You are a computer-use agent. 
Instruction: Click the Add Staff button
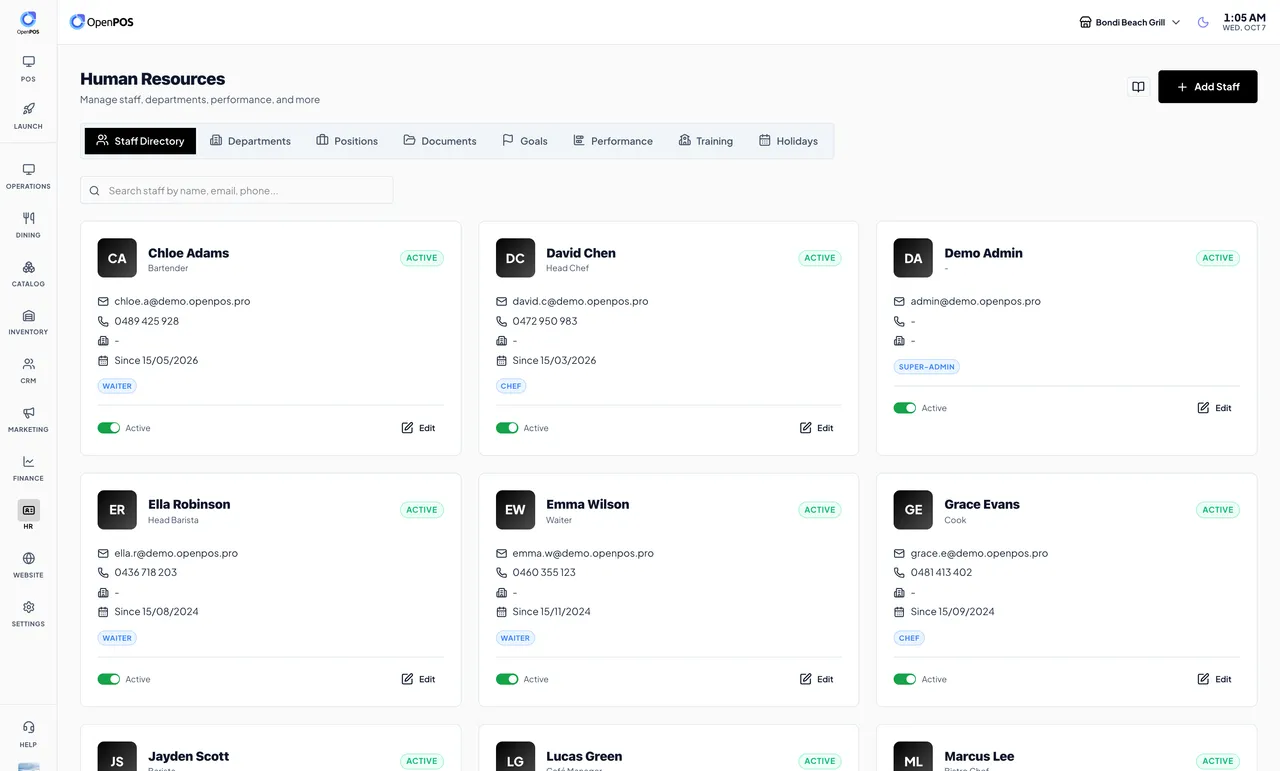tap(1208, 87)
